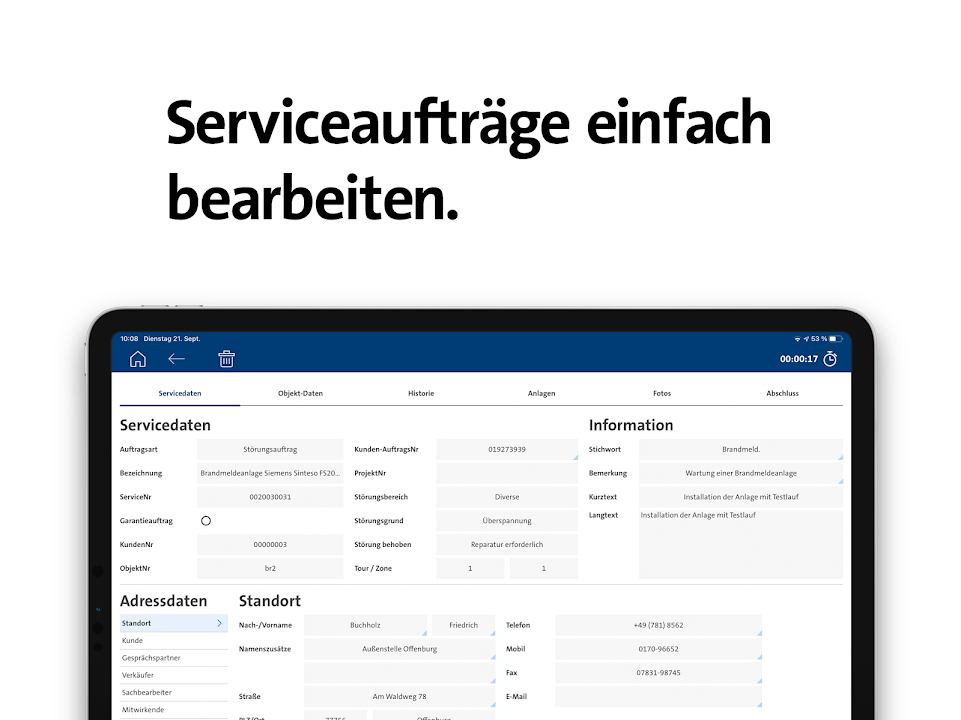The image size is (961, 720).
Task: Toggle the Garantieauftrag radio button
Action: tap(206, 521)
